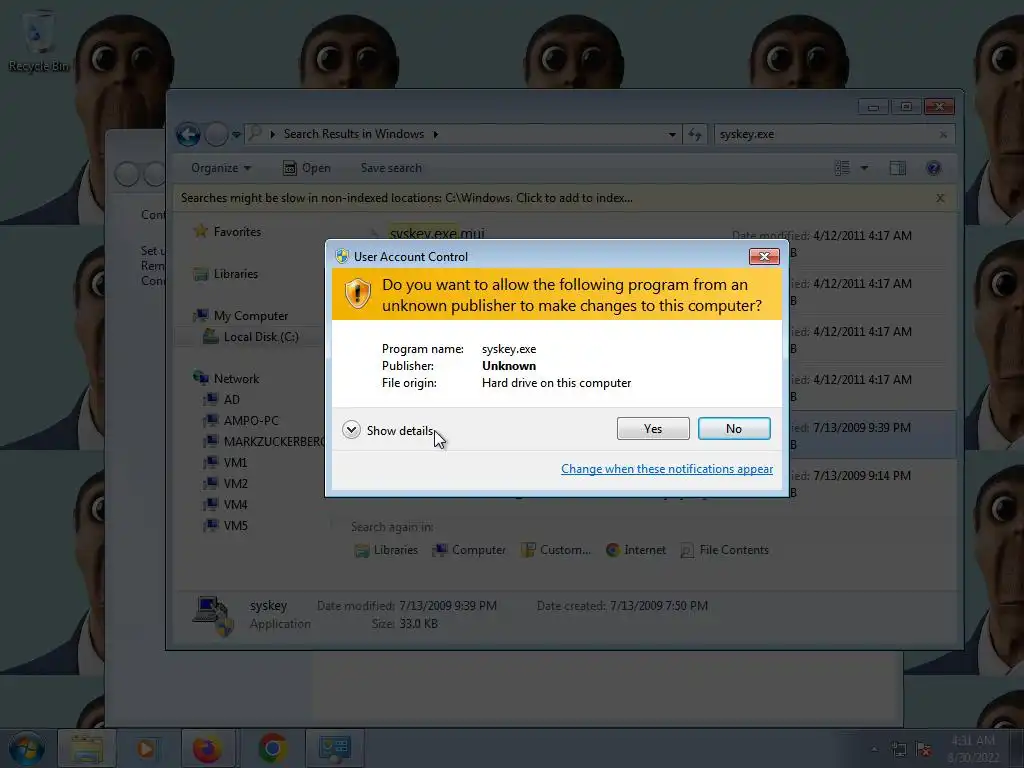Click Open in Explorer toolbar
Screen dimensions: 1024x768
coord(307,168)
